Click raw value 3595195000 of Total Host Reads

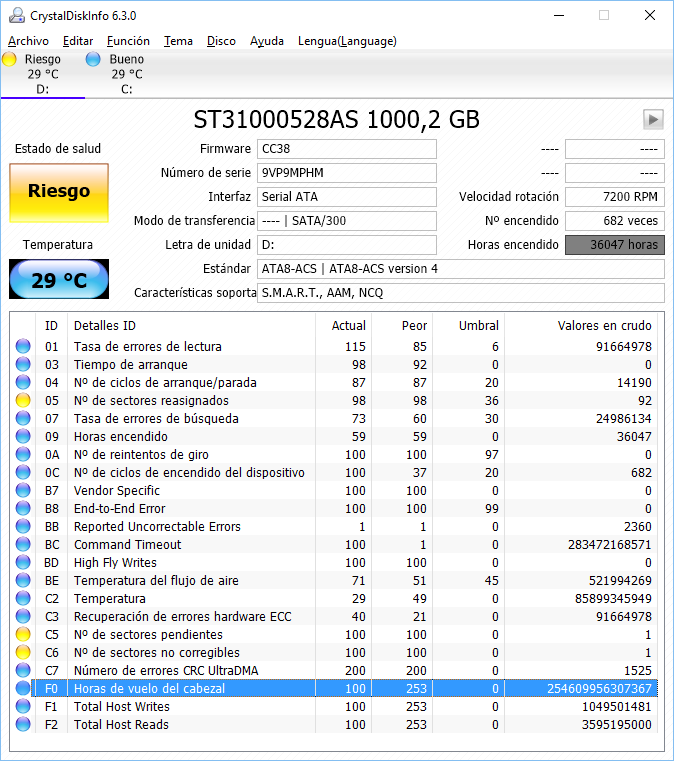point(616,724)
